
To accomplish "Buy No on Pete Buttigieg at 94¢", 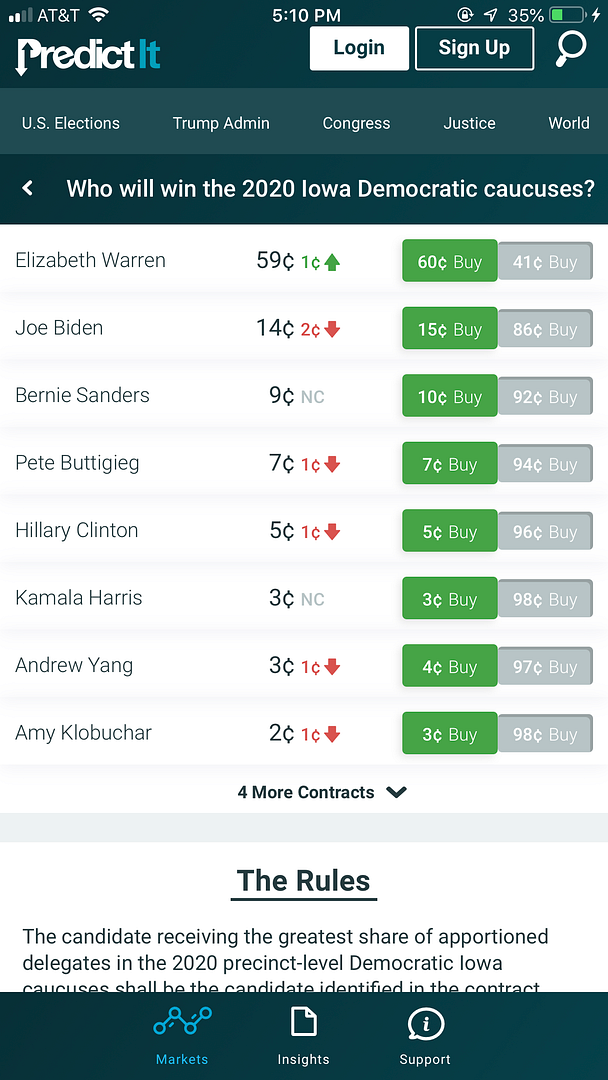I will point(545,465).
